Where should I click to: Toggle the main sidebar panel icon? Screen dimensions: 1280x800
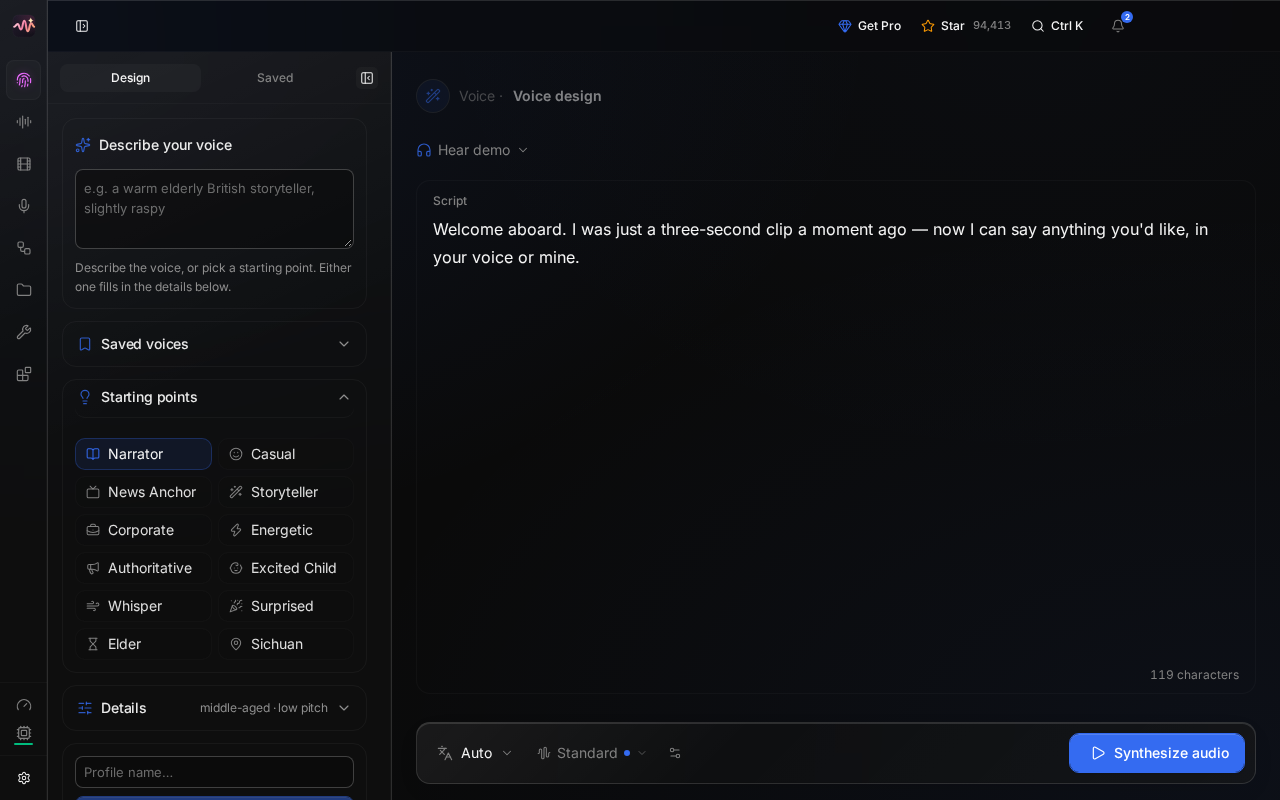pos(82,26)
